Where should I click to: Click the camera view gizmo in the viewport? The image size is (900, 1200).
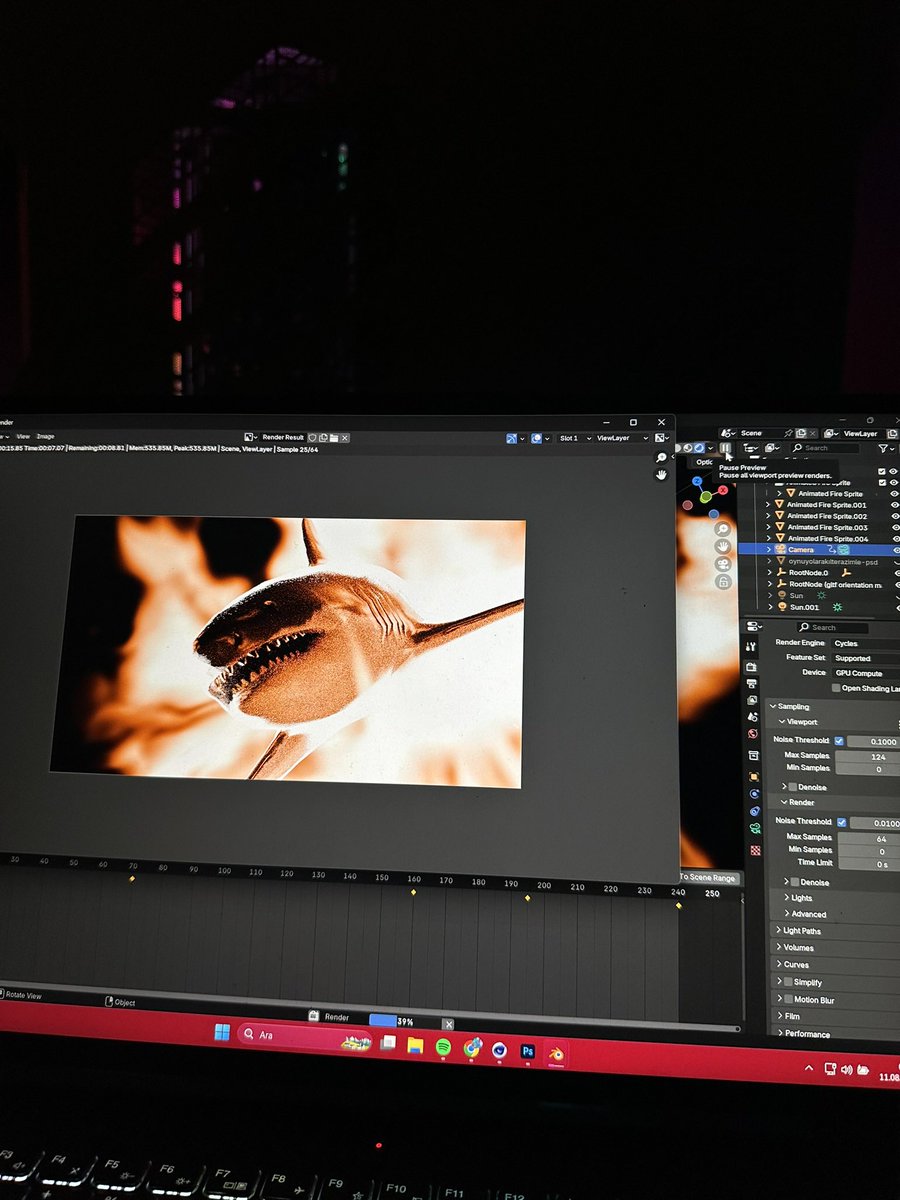(723, 564)
